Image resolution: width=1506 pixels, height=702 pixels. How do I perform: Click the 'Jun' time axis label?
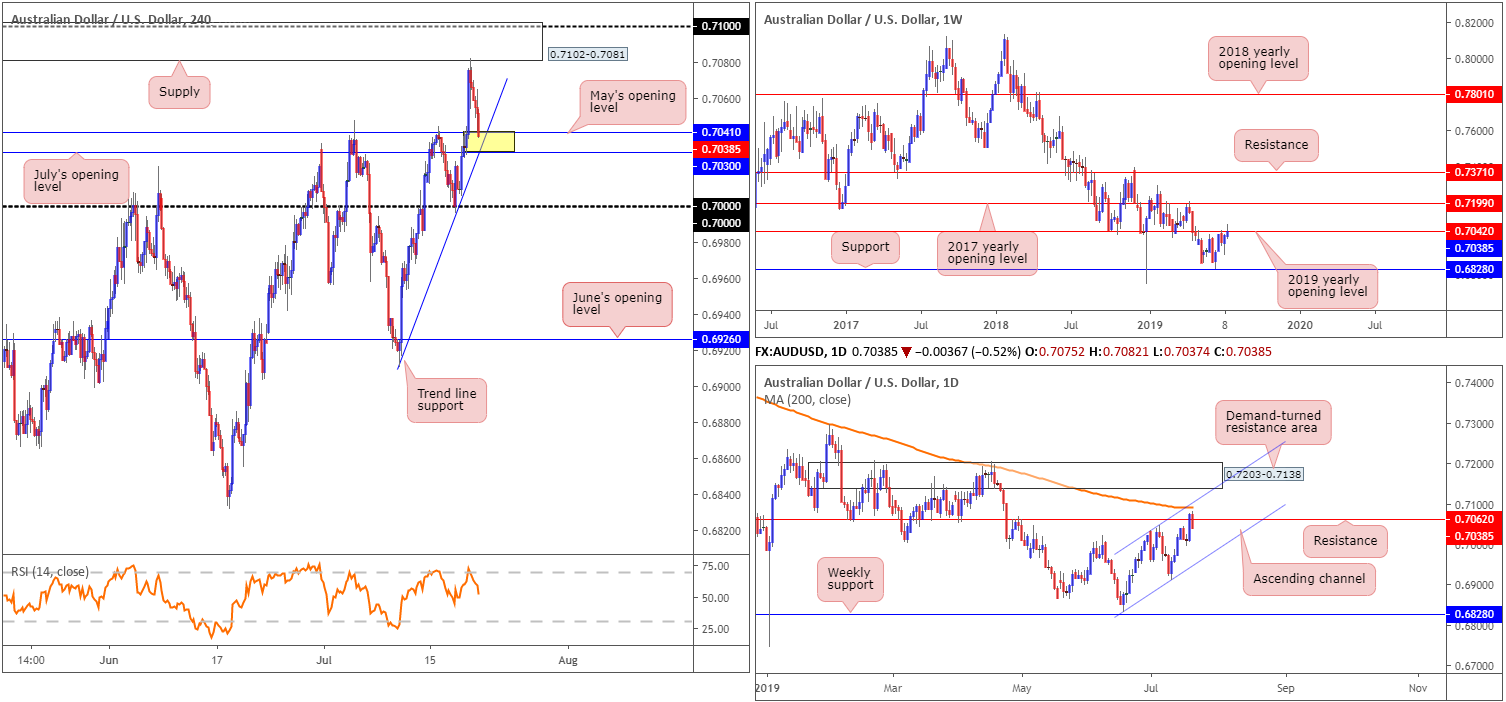coord(110,661)
